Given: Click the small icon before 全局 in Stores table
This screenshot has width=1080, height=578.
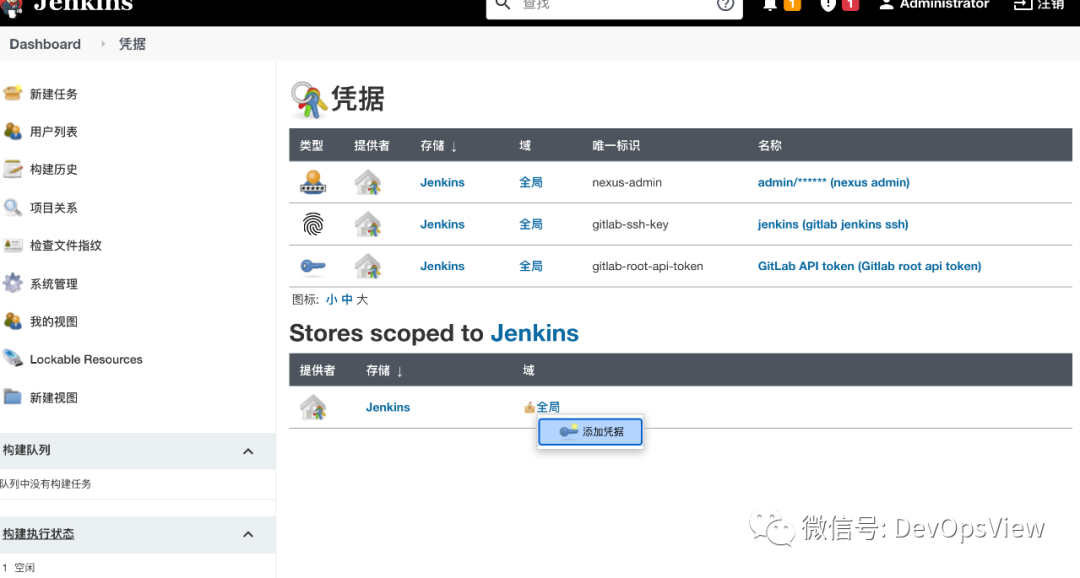Looking at the screenshot, I should pos(529,407).
